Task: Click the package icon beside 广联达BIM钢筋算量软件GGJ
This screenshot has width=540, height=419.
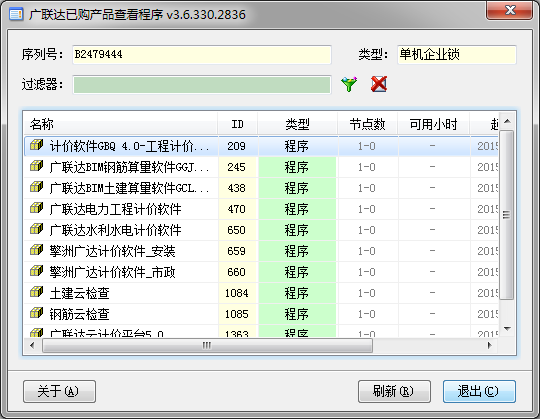Action: point(36,166)
